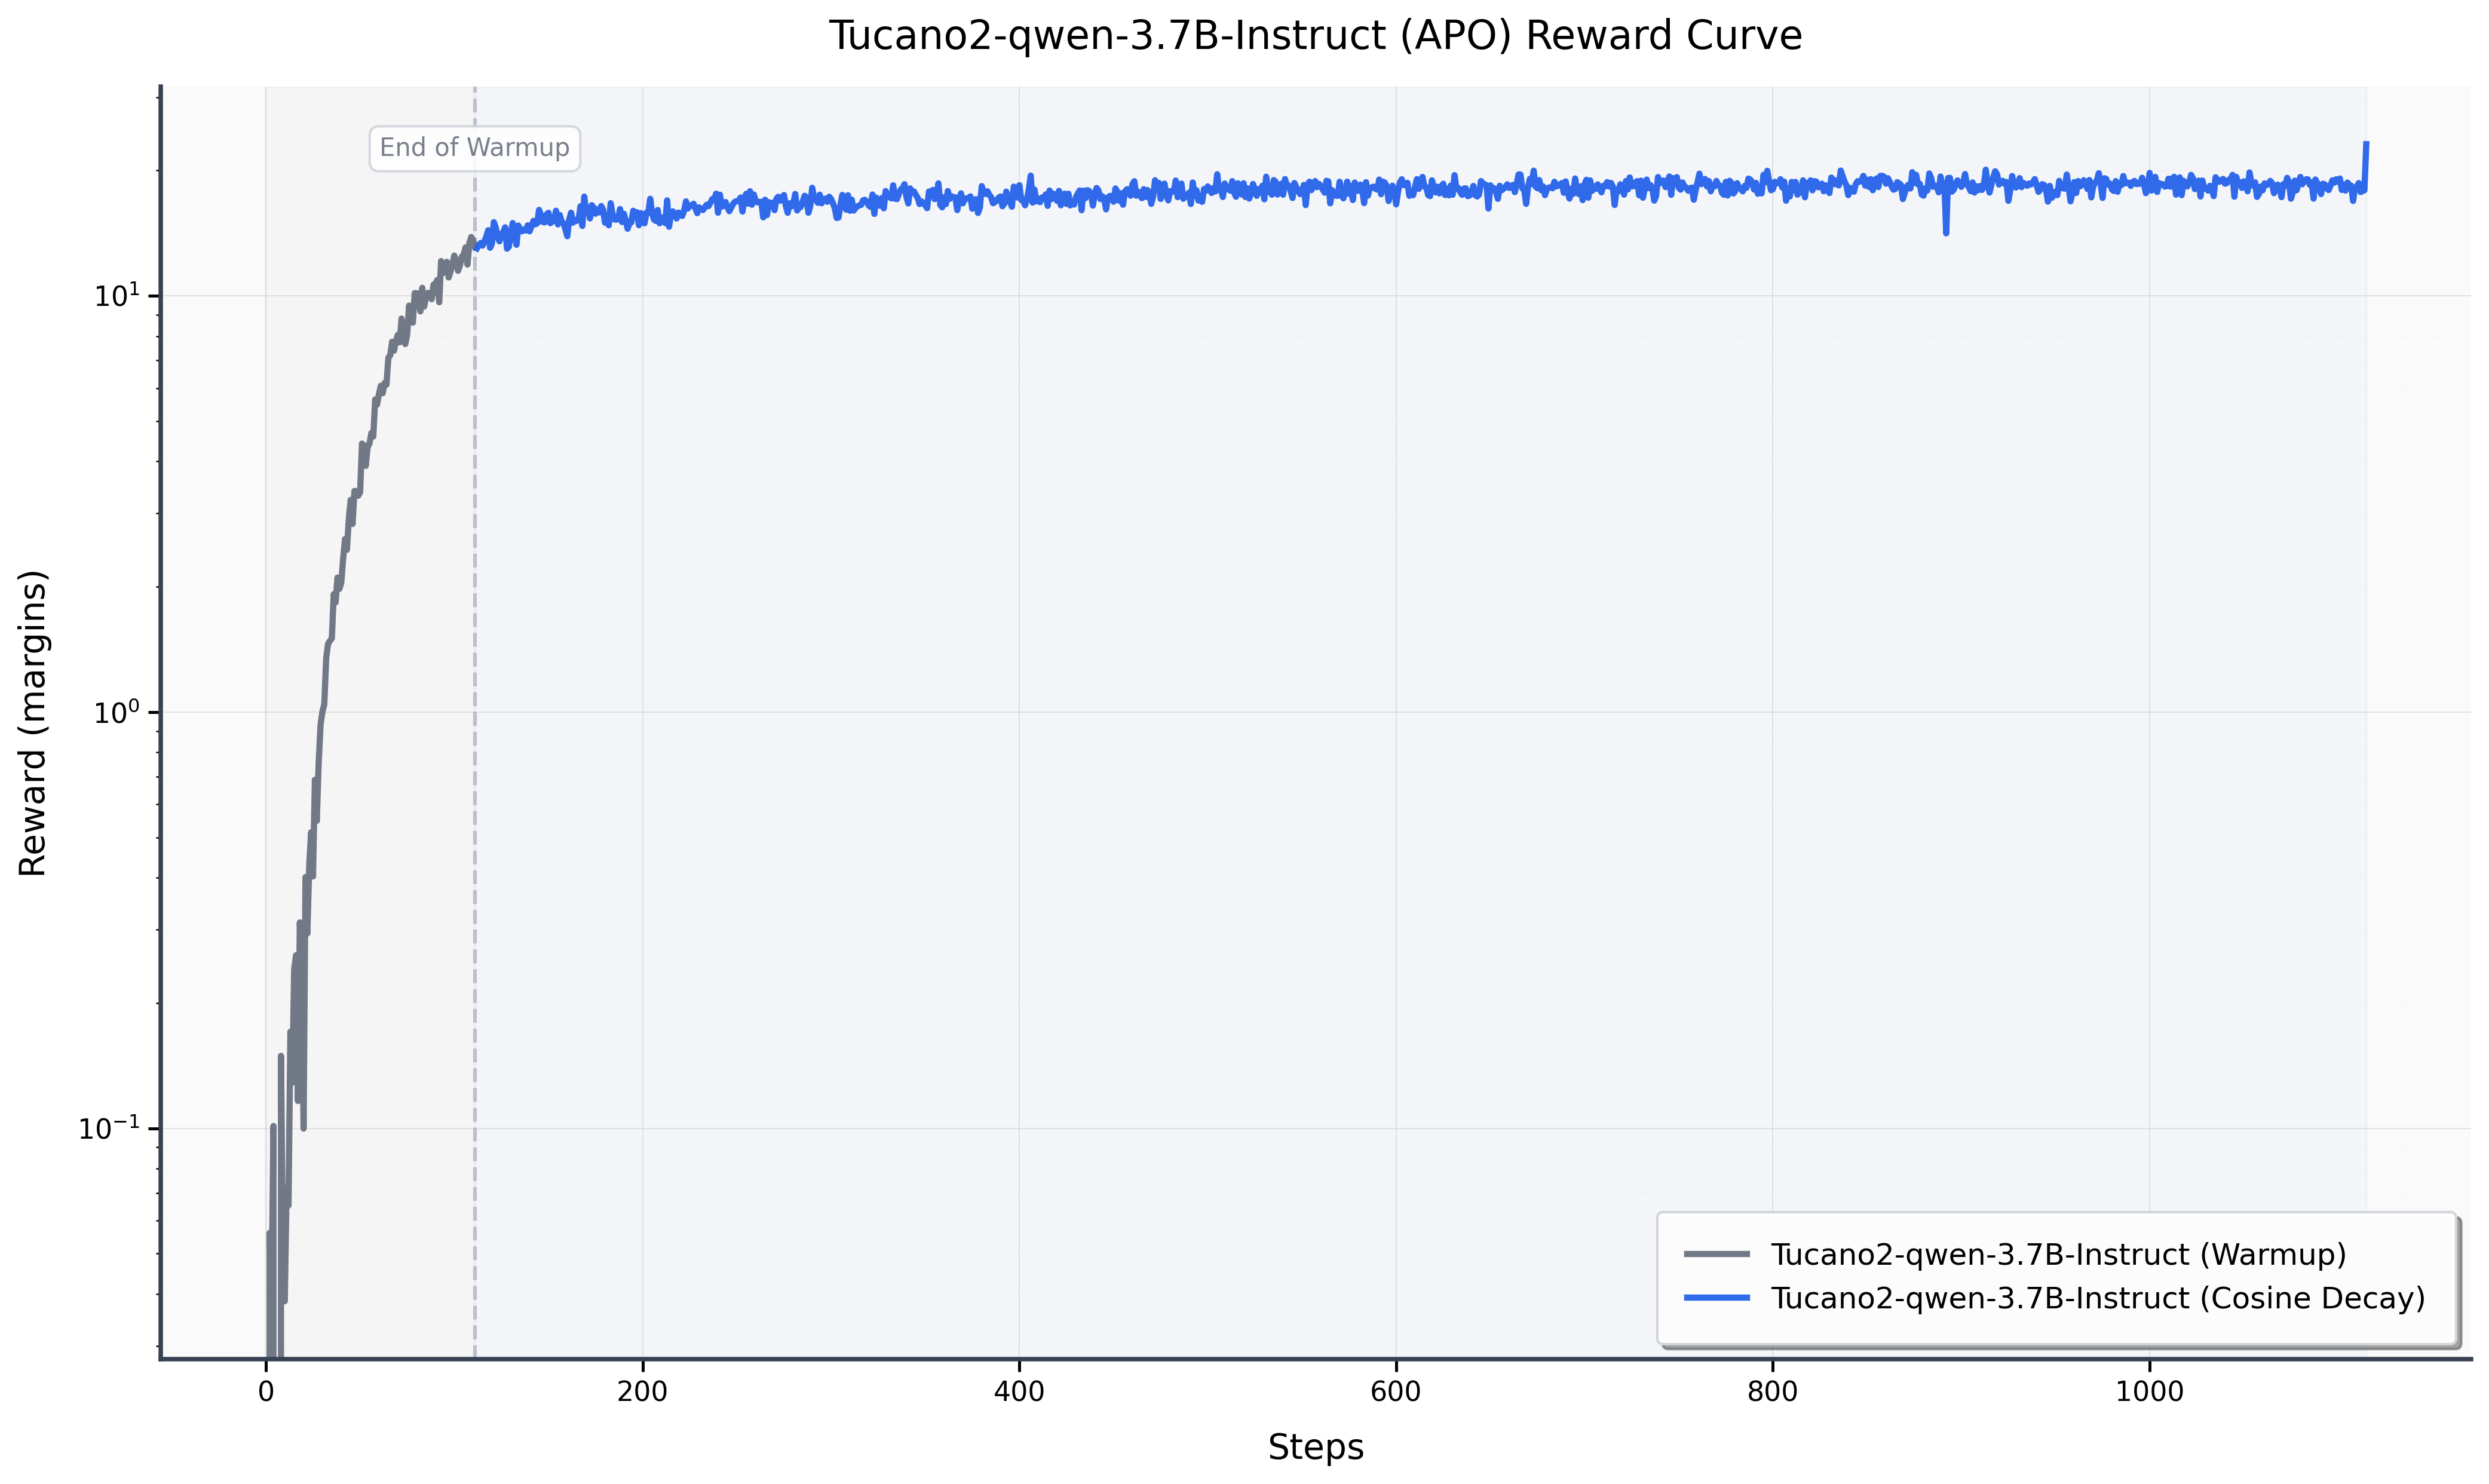
Task: Click the x-axis tick label '600'
Action: click(x=1396, y=1392)
